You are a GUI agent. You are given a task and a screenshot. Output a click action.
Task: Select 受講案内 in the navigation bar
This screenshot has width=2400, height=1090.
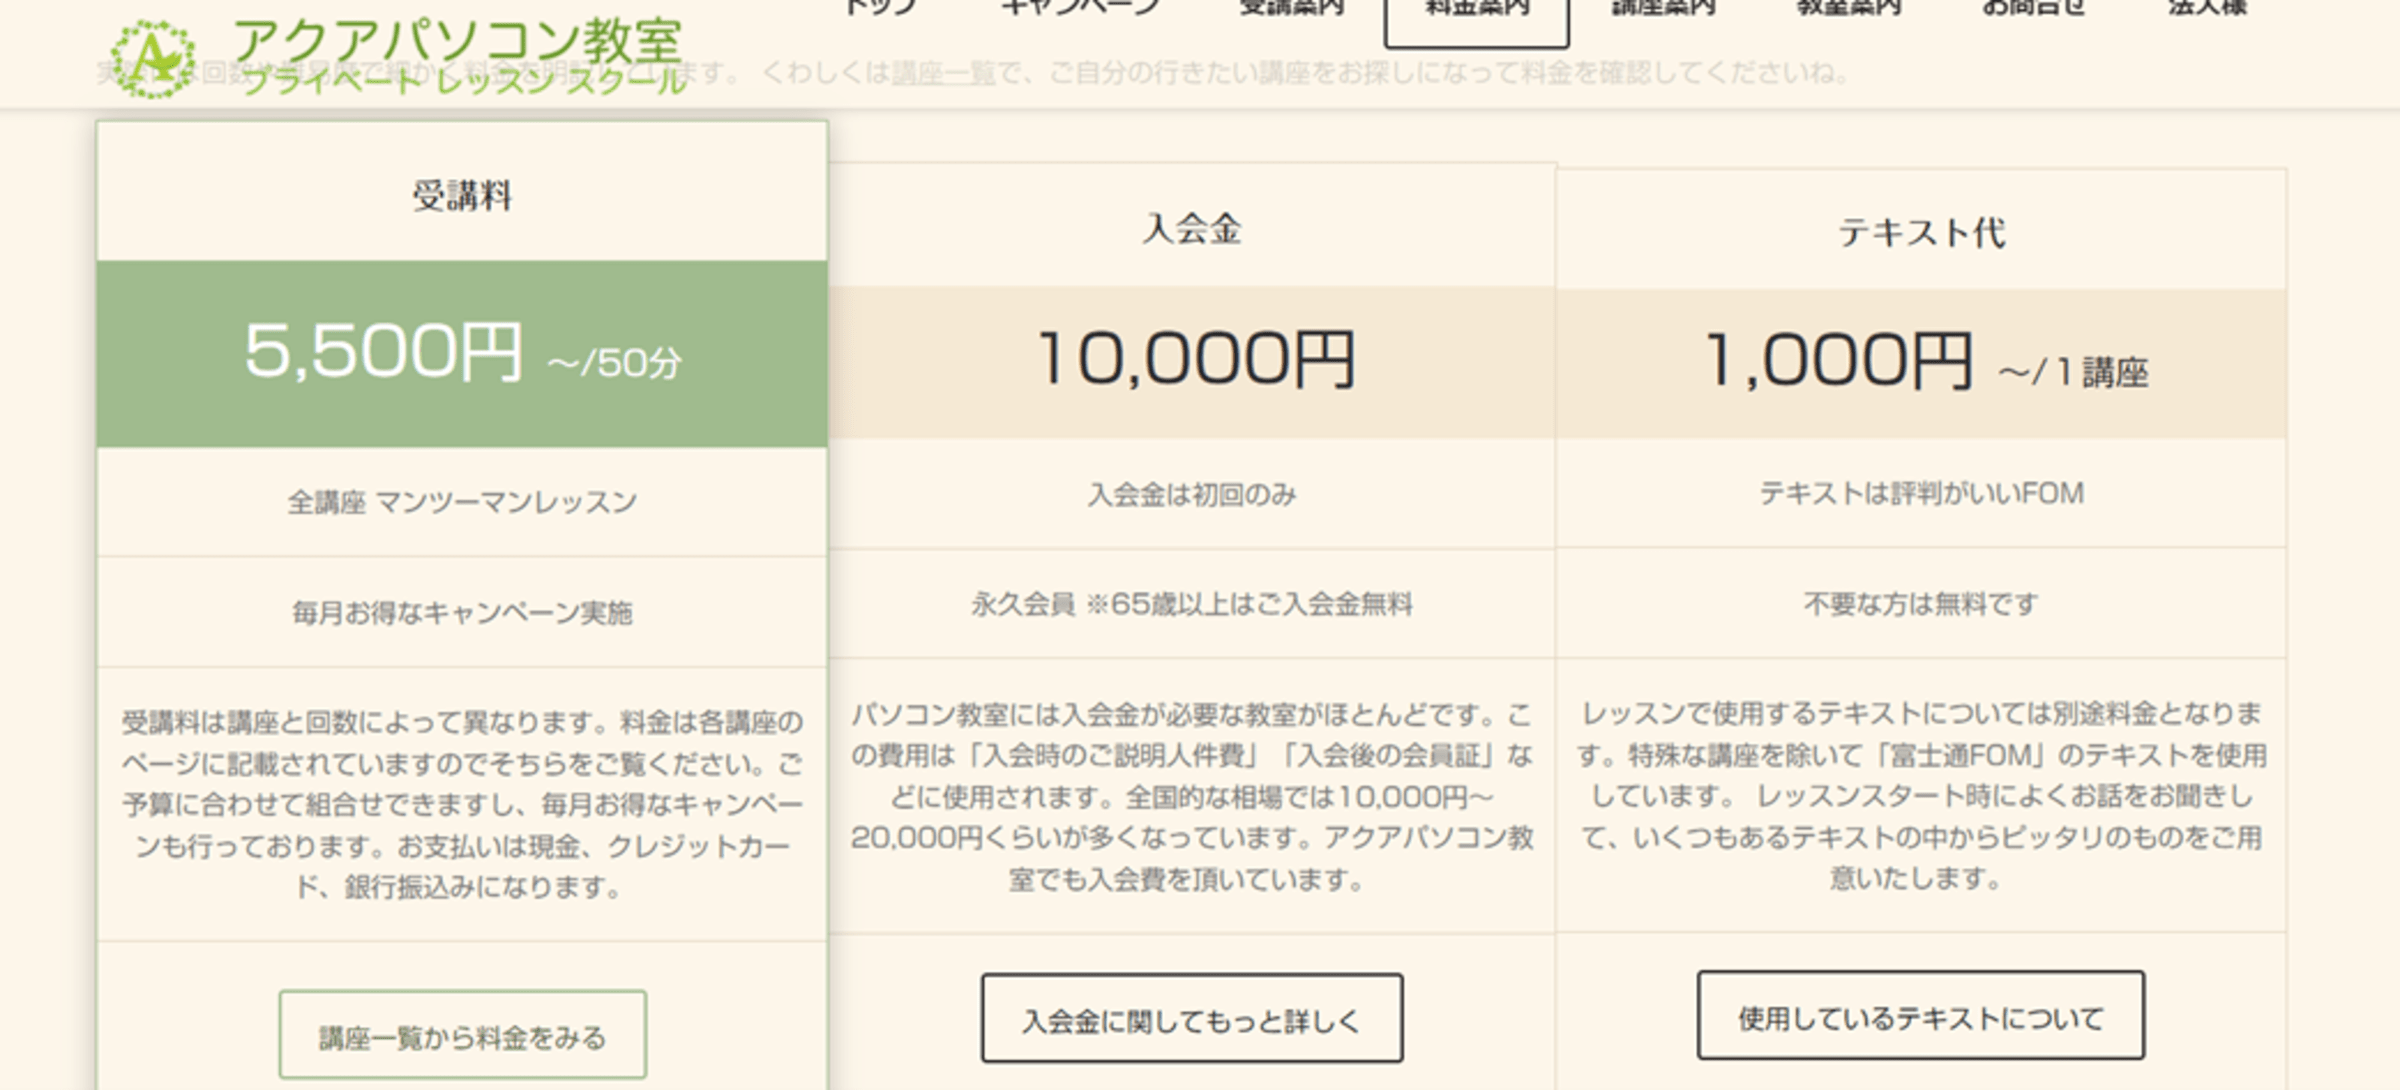click(x=1291, y=8)
